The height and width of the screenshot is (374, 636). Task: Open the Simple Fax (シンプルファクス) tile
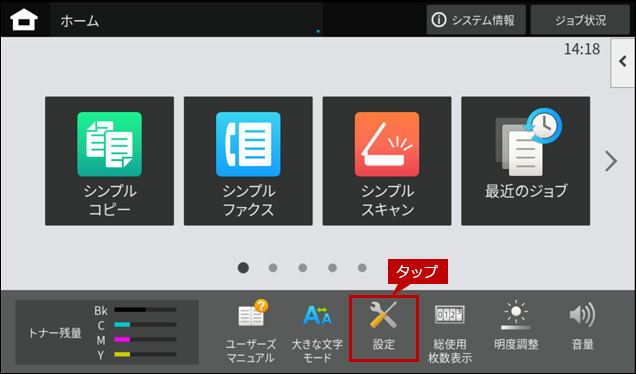[248, 161]
